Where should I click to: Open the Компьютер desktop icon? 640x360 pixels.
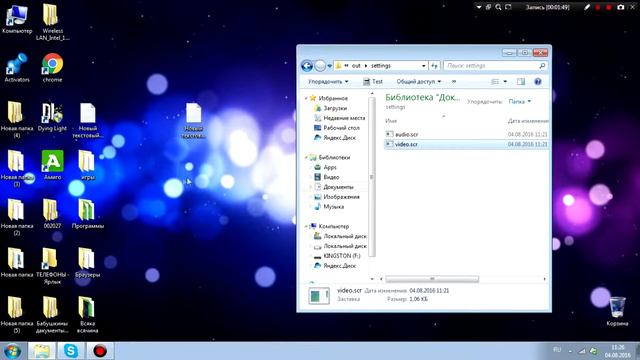click(x=17, y=19)
